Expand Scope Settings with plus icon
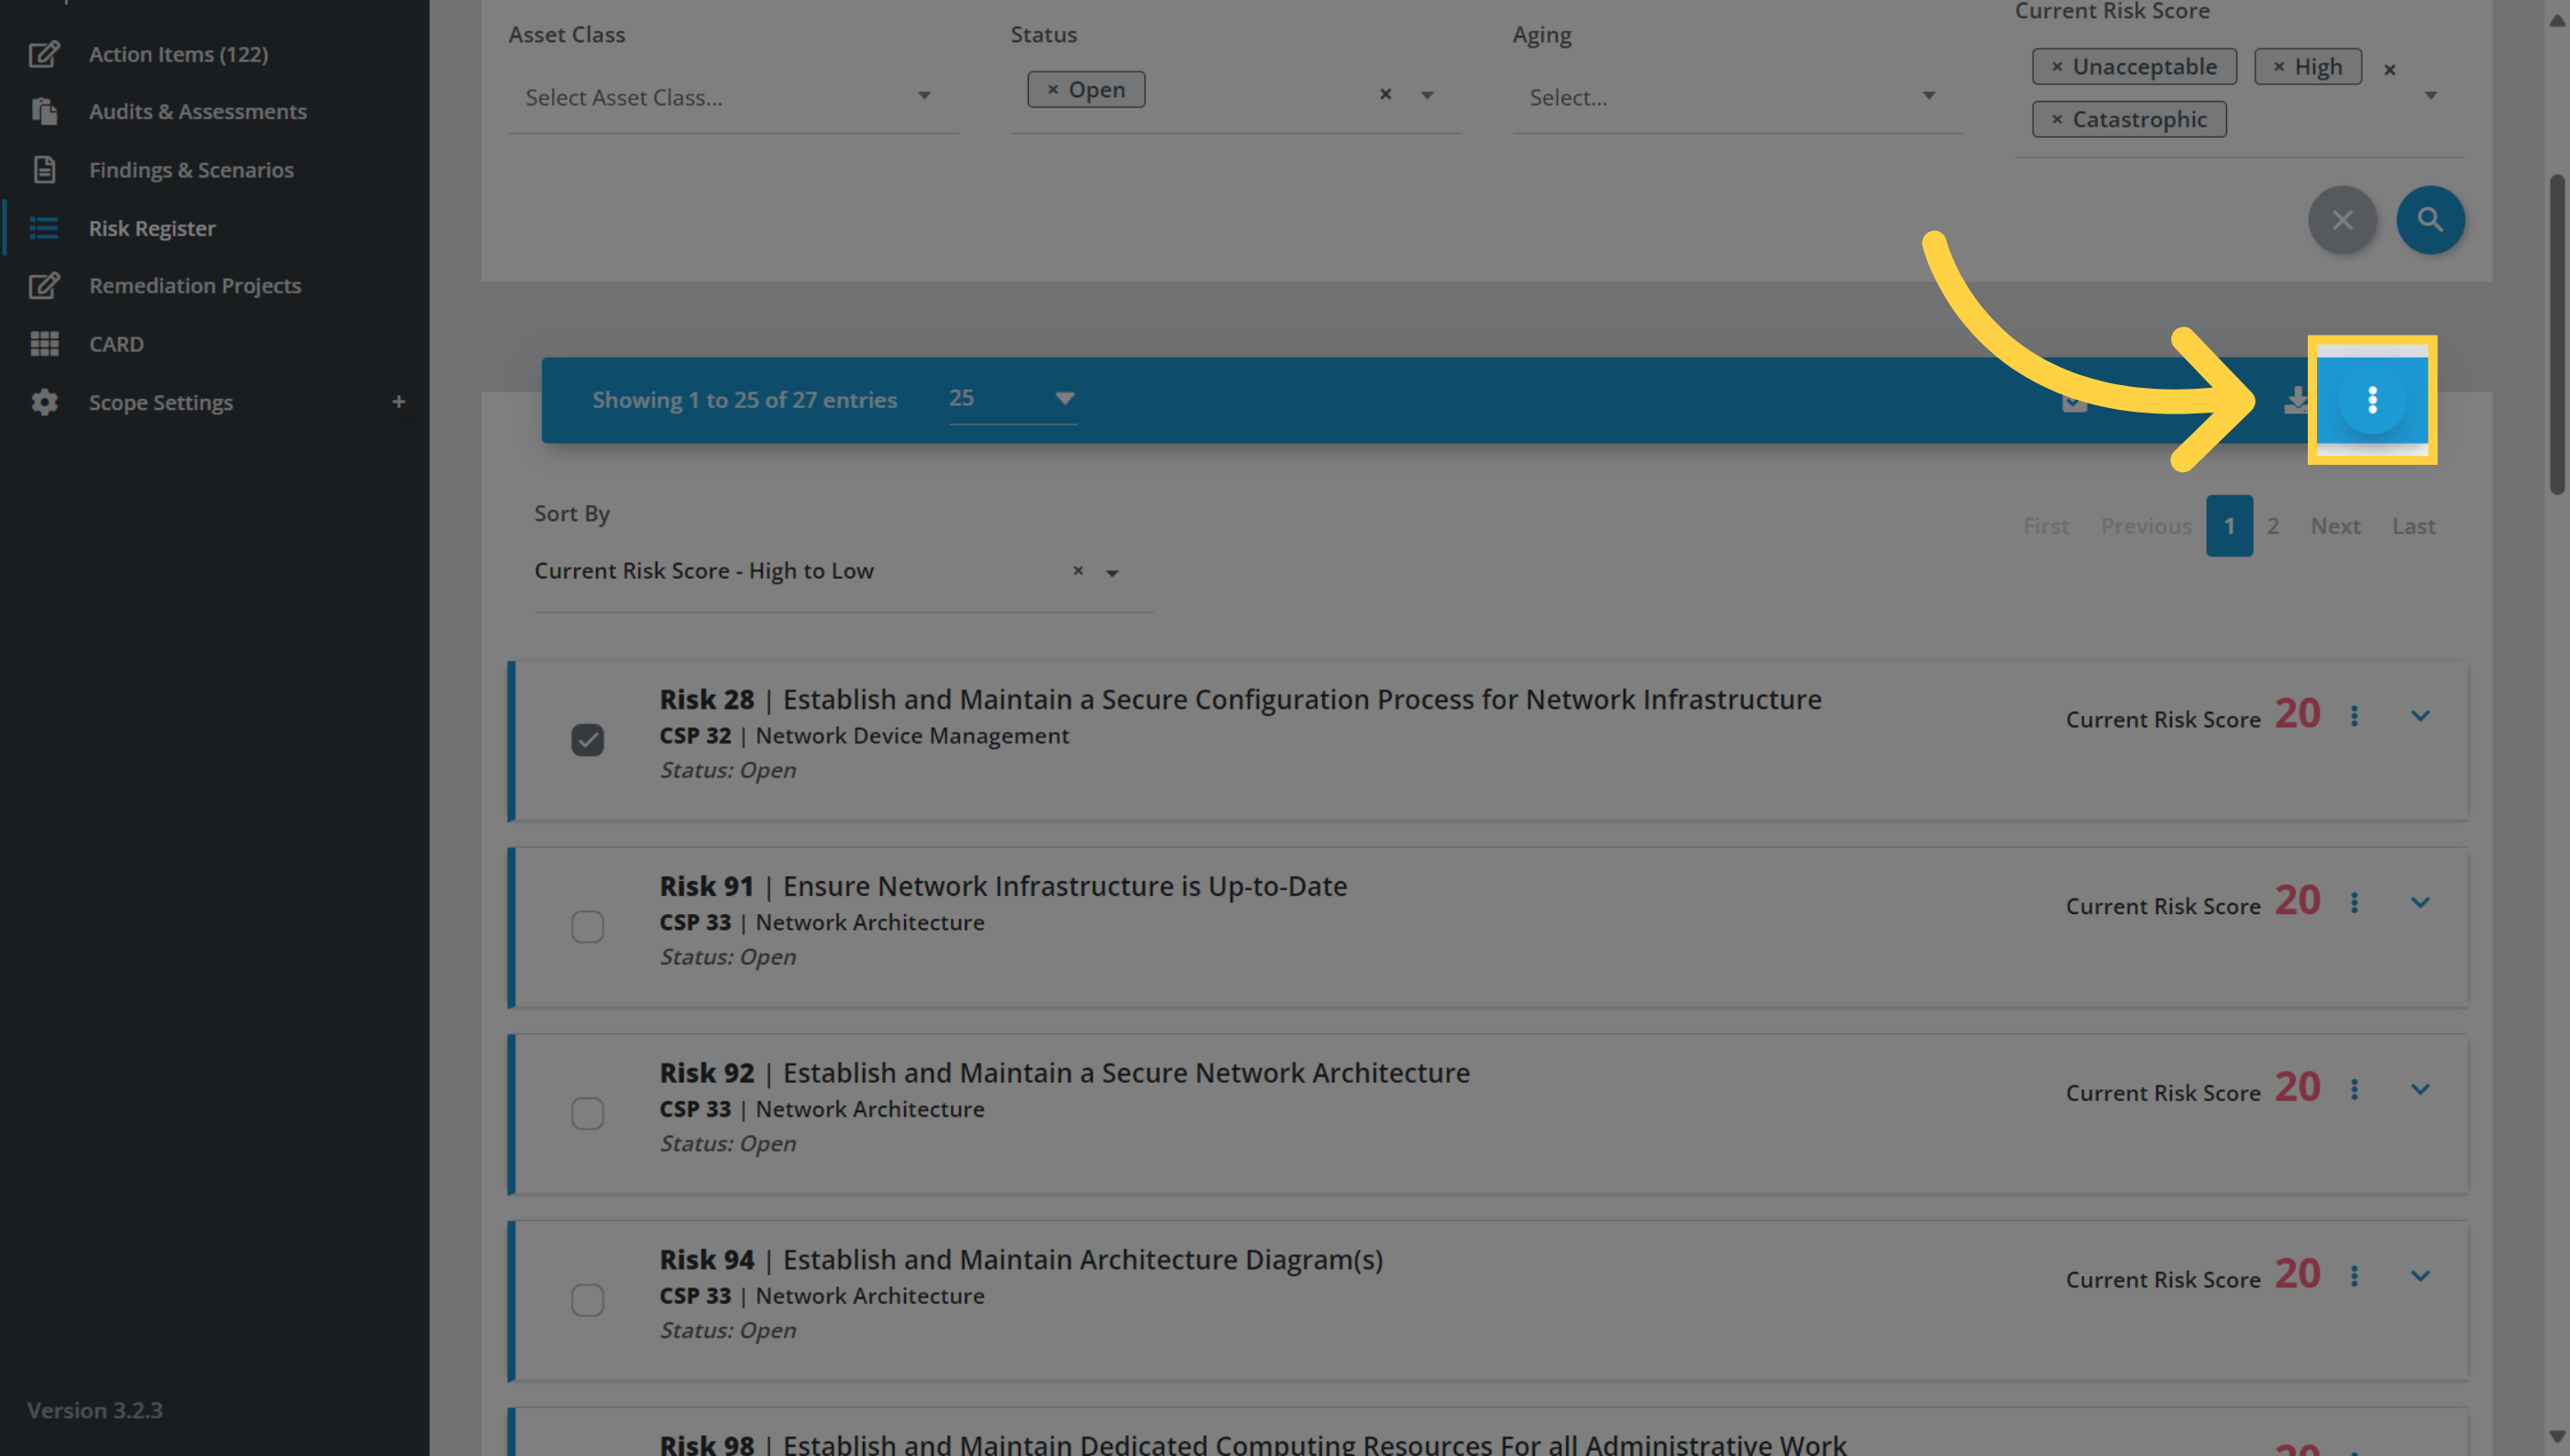 coord(398,401)
